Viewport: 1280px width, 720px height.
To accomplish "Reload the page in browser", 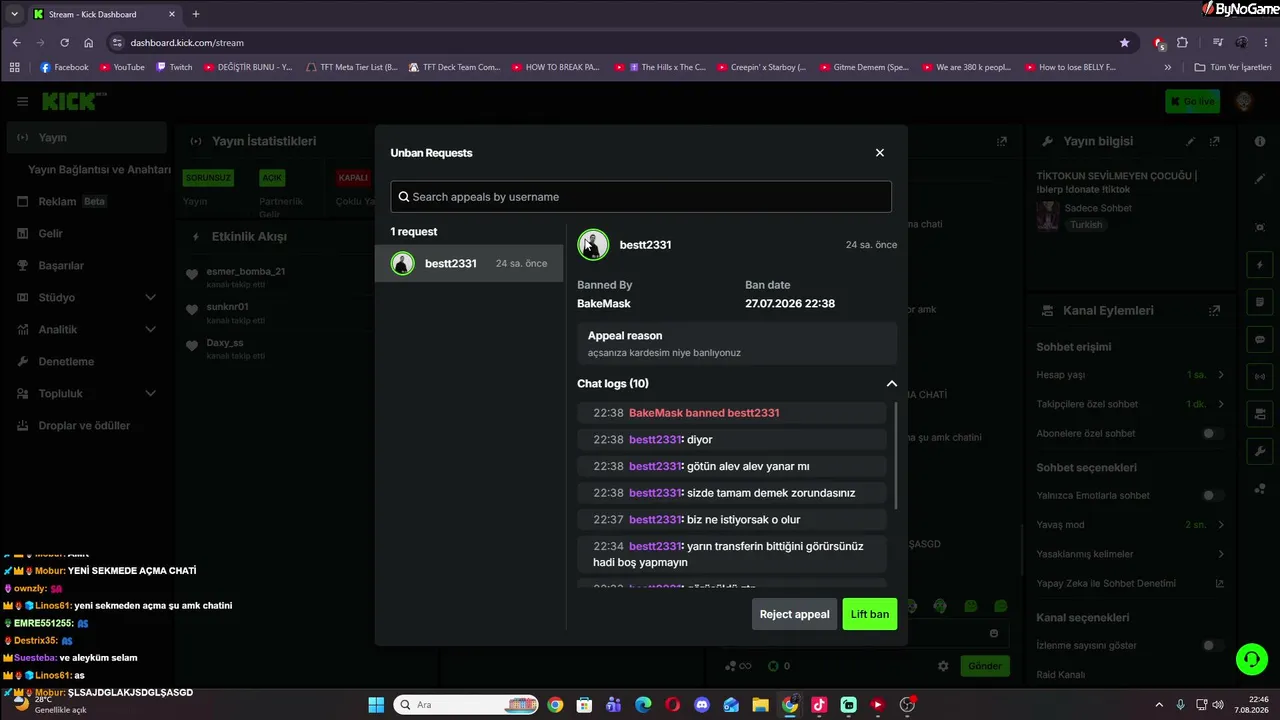I will point(65,43).
